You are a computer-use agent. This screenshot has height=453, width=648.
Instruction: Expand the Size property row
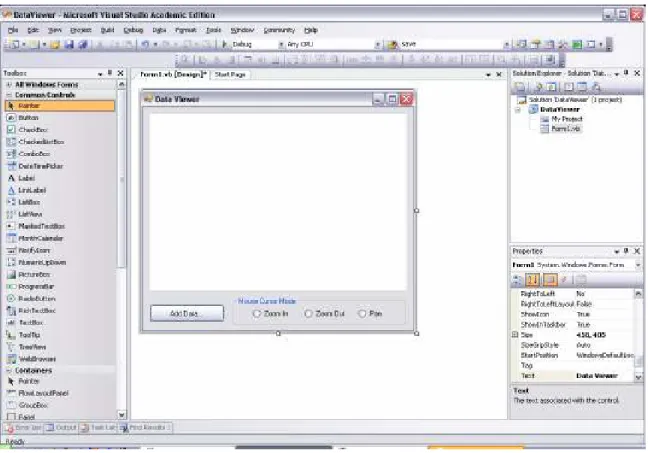[x=515, y=335]
